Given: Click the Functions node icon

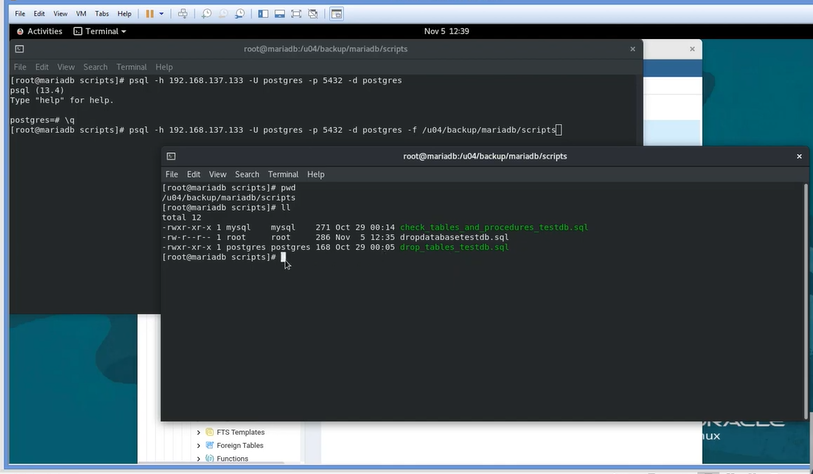Looking at the screenshot, I should tap(209, 458).
